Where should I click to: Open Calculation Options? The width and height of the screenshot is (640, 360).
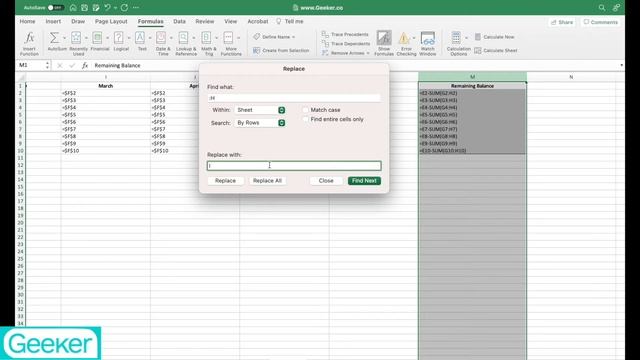(458, 43)
